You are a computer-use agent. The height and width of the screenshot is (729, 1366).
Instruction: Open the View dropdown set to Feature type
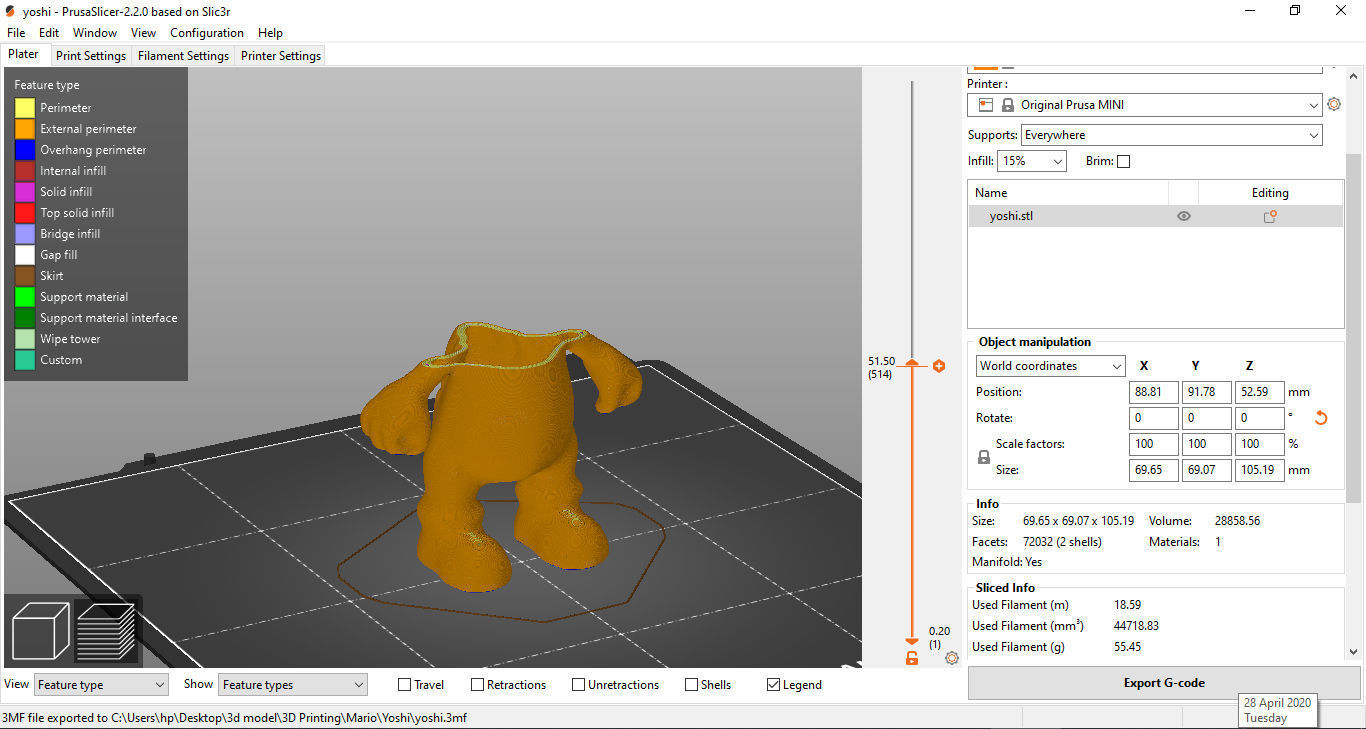(x=101, y=685)
